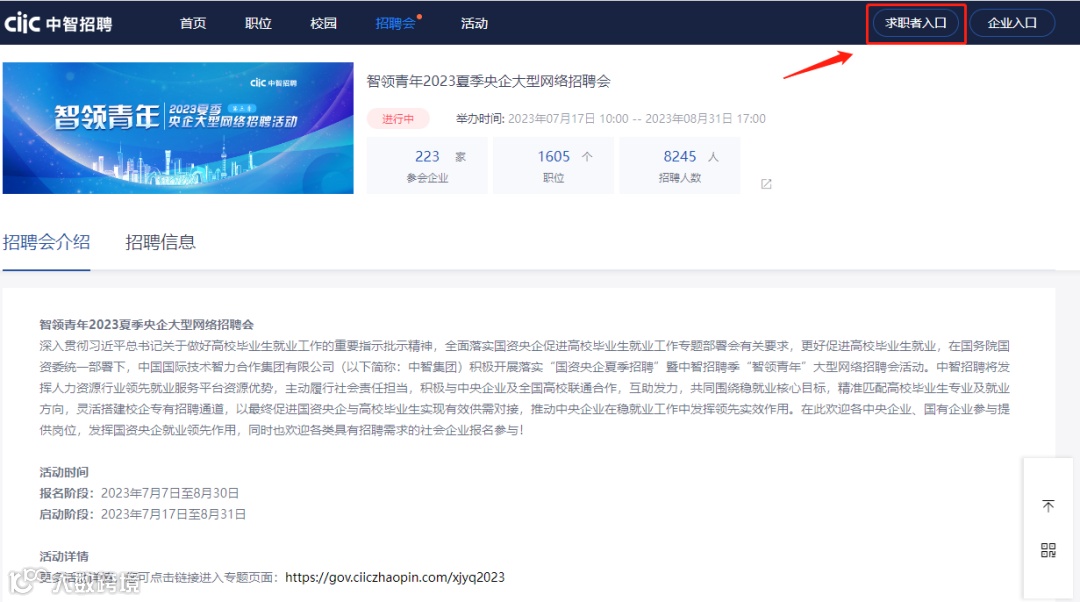Switch to the 招聘信息 tab

tap(160, 242)
